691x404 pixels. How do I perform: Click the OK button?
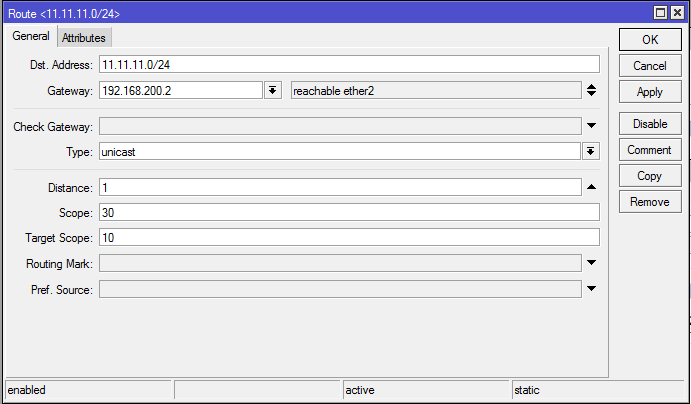click(x=649, y=40)
